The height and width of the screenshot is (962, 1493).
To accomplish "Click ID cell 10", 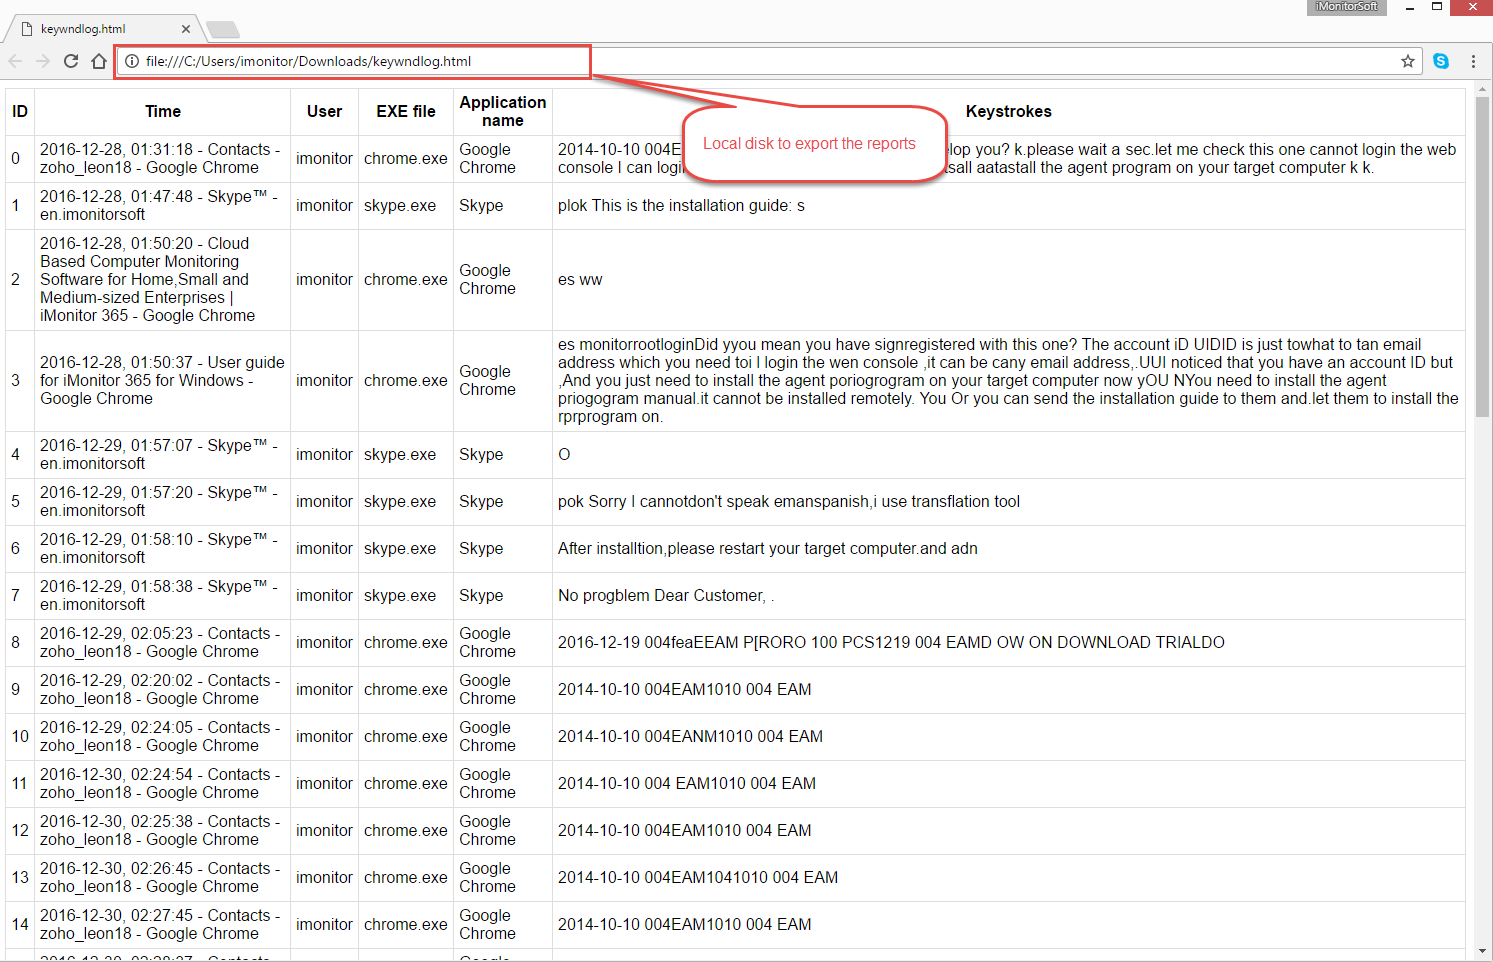I will [20, 736].
